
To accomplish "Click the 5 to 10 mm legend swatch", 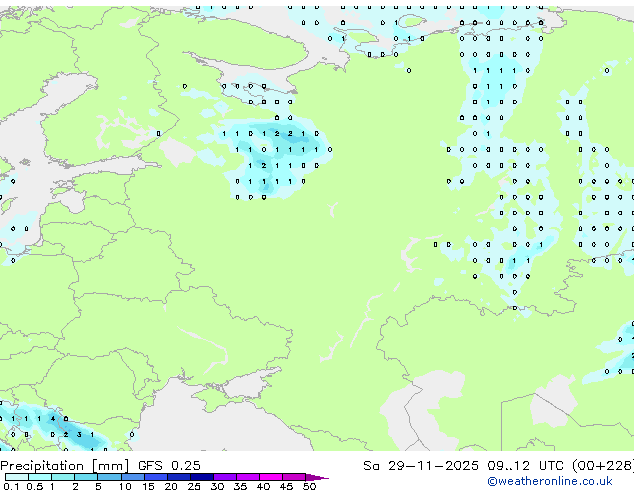I will [x=109, y=477].
